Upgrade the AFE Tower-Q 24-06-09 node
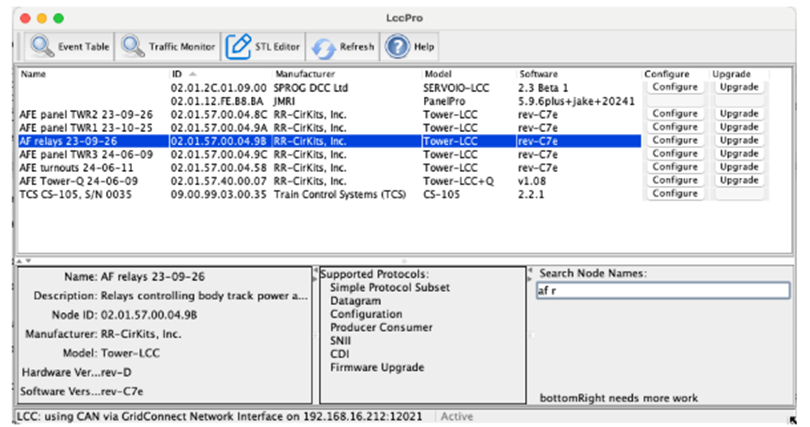 click(x=738, y=181)
